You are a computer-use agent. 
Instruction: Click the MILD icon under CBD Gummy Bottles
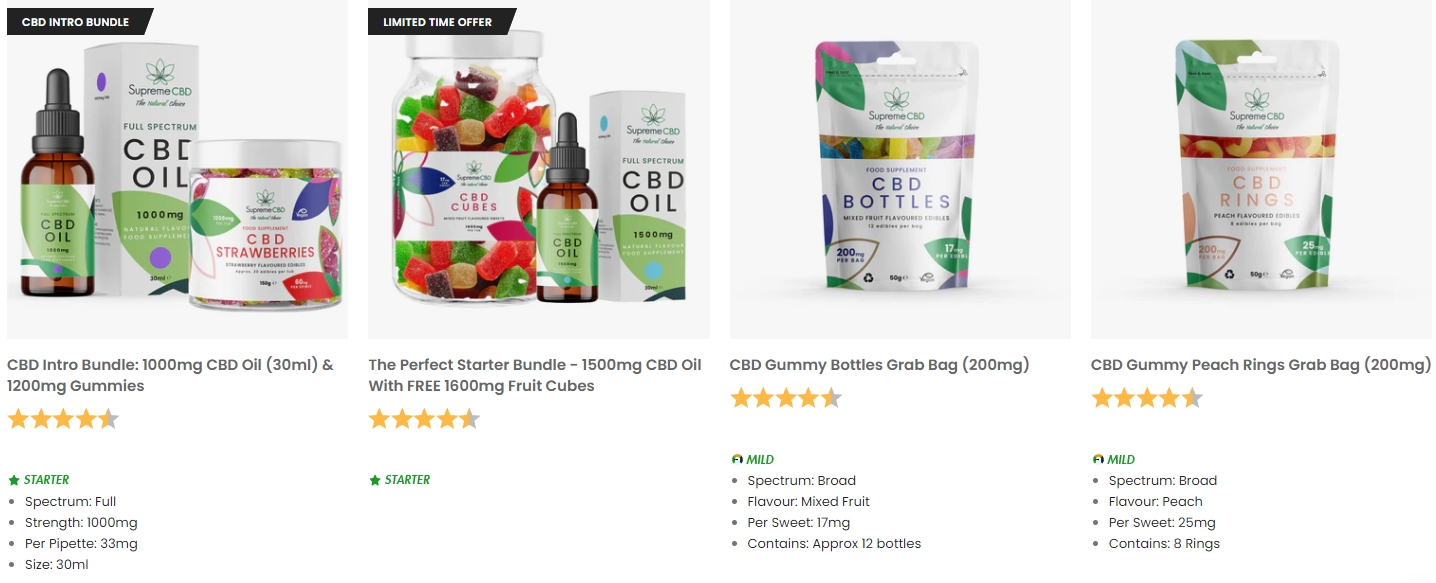tap(737, 459)
